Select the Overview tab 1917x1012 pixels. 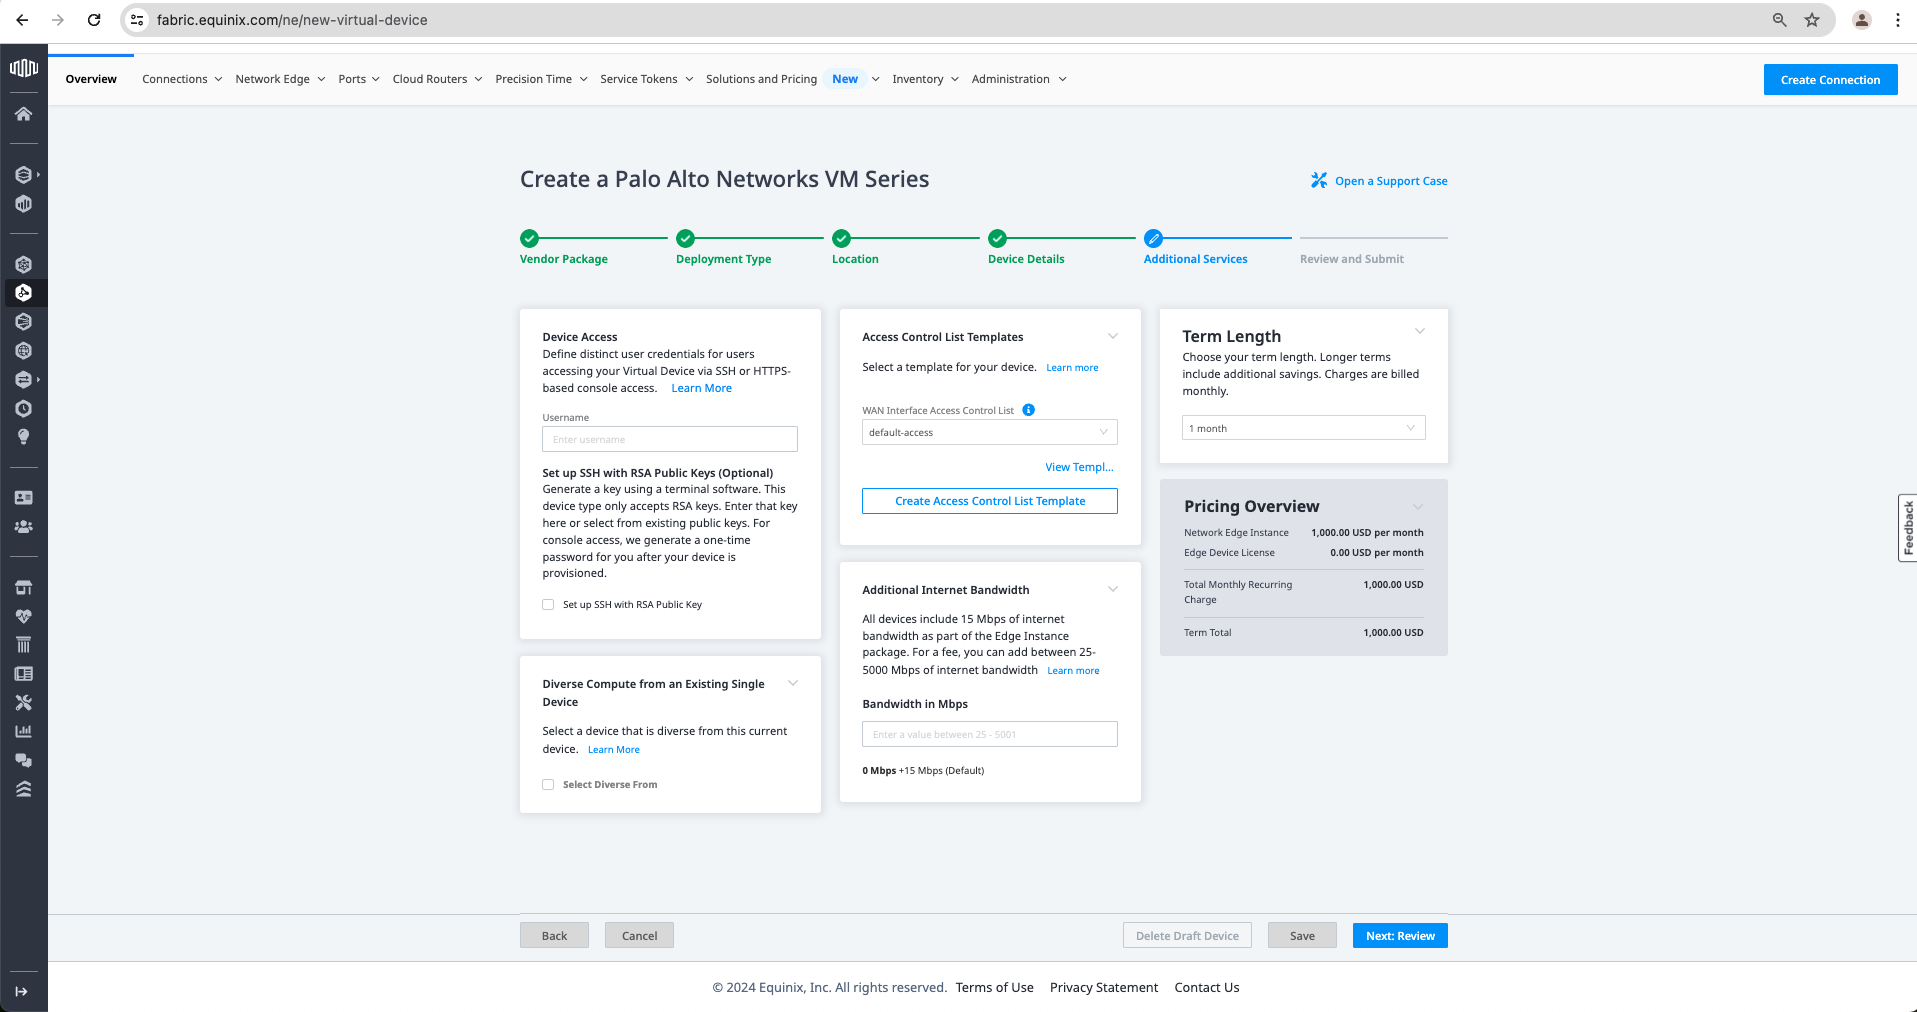pos(91,79)
